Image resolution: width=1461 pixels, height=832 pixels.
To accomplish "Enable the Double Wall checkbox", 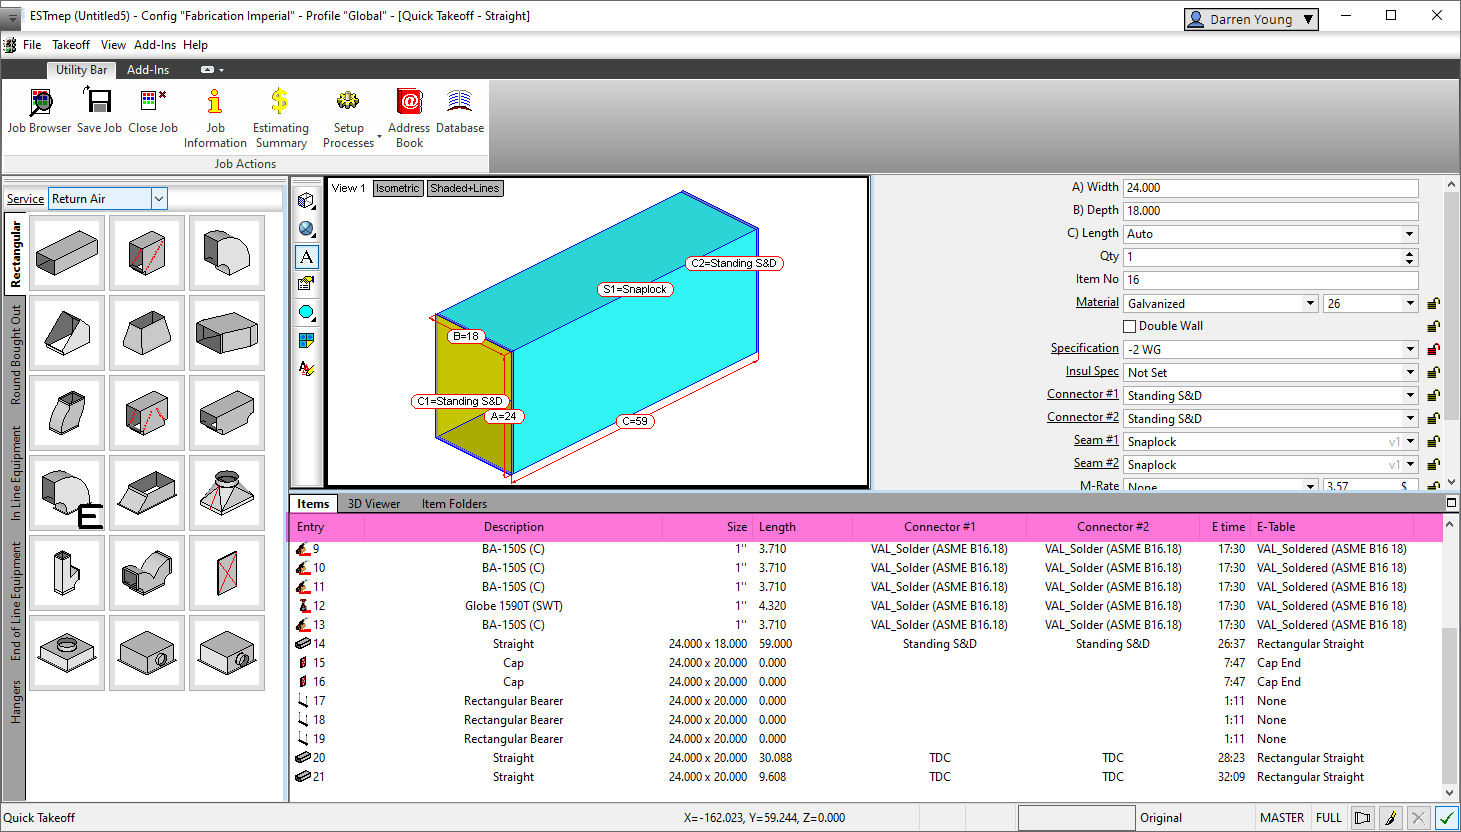I will [x=1130, y=326].
